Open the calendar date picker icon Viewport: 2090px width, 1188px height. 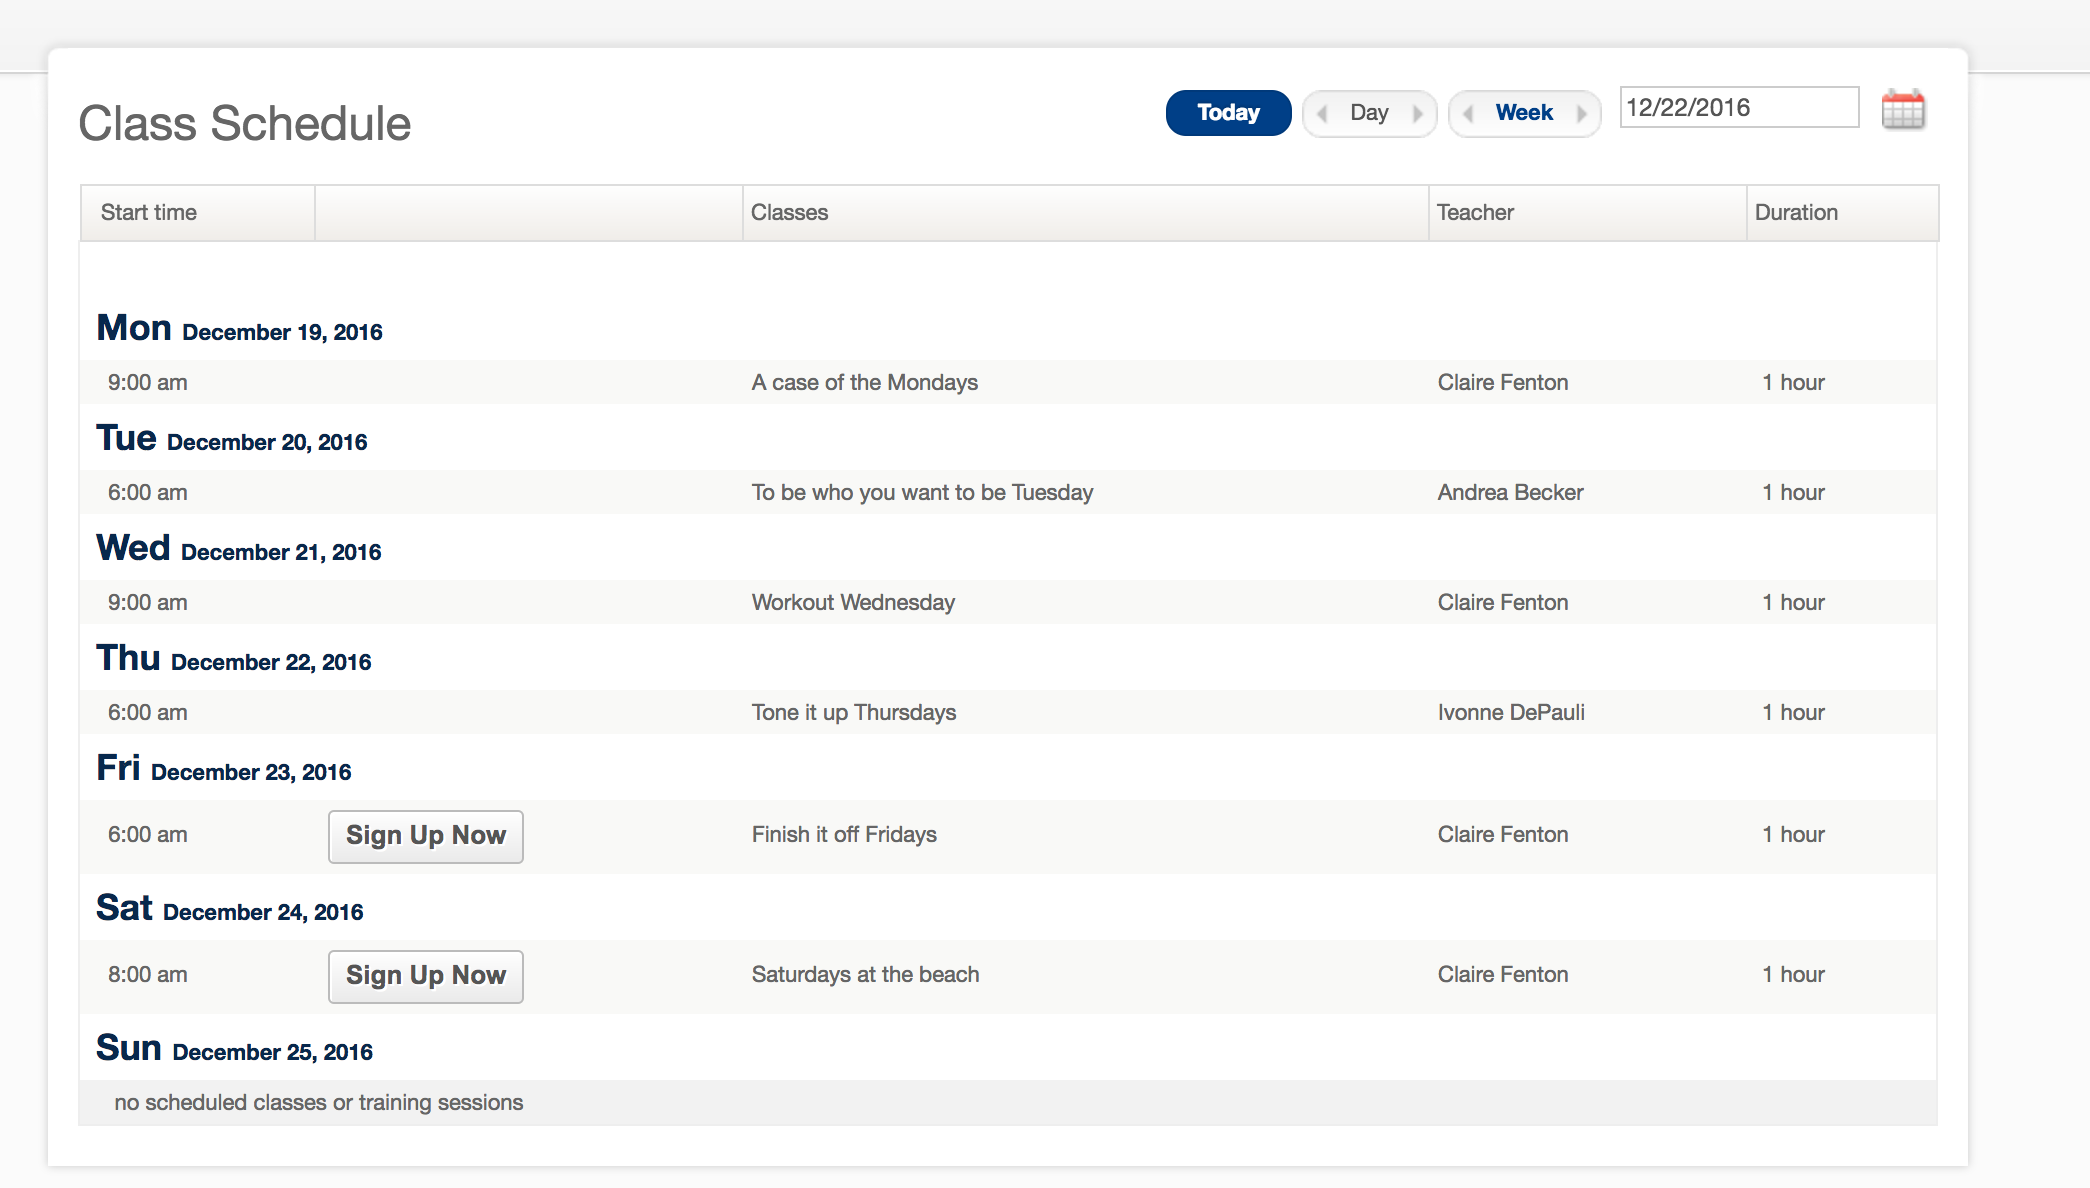point(1902,110)
